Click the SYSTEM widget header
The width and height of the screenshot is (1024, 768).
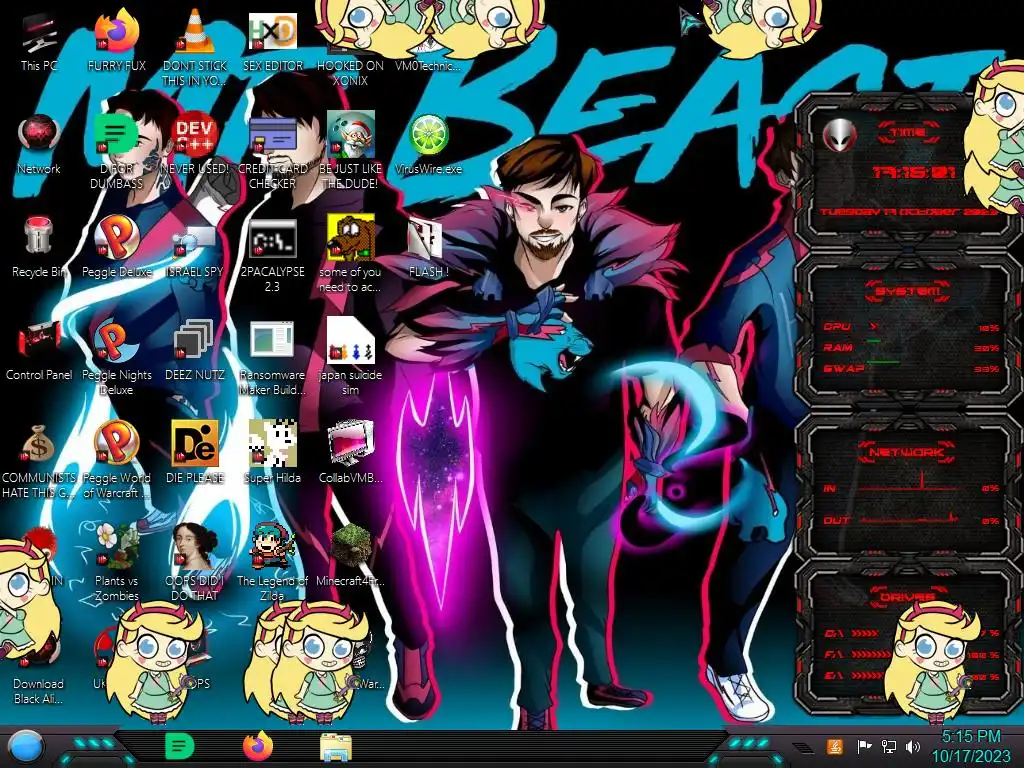906,291
